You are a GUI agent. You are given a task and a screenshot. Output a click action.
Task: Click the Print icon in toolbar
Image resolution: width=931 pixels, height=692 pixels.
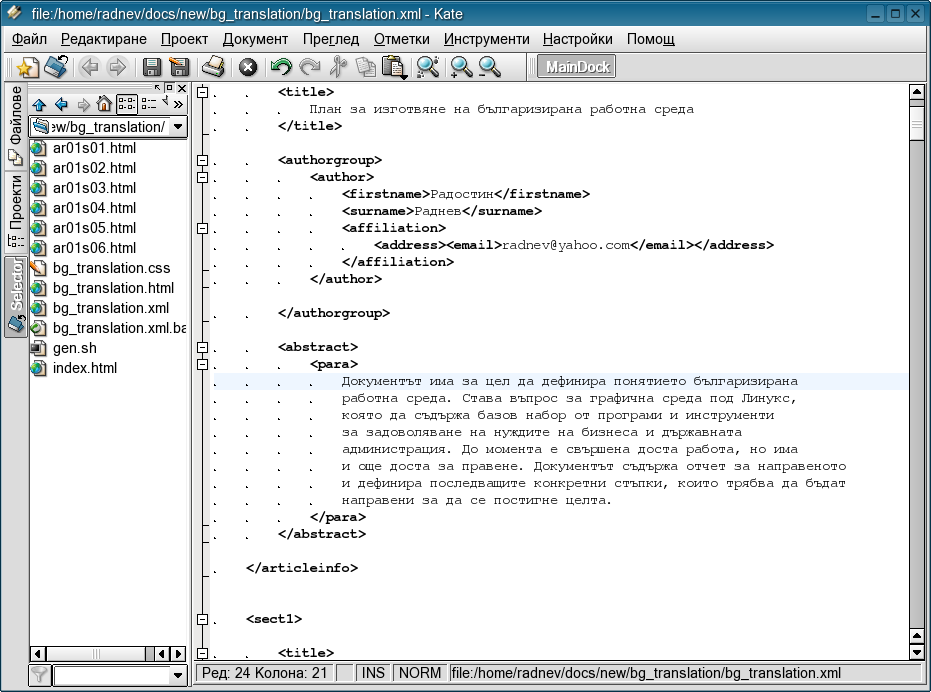pos(213,68)
